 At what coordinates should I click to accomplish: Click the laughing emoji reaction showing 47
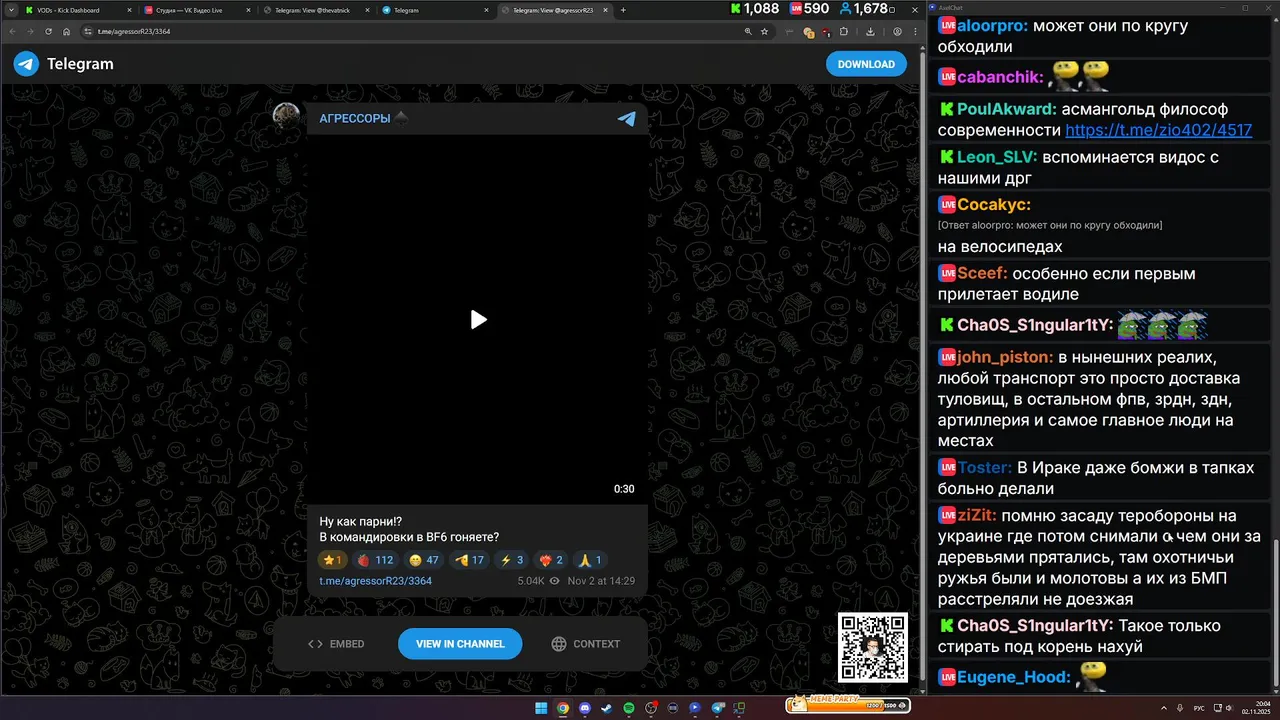click(424, 560)
